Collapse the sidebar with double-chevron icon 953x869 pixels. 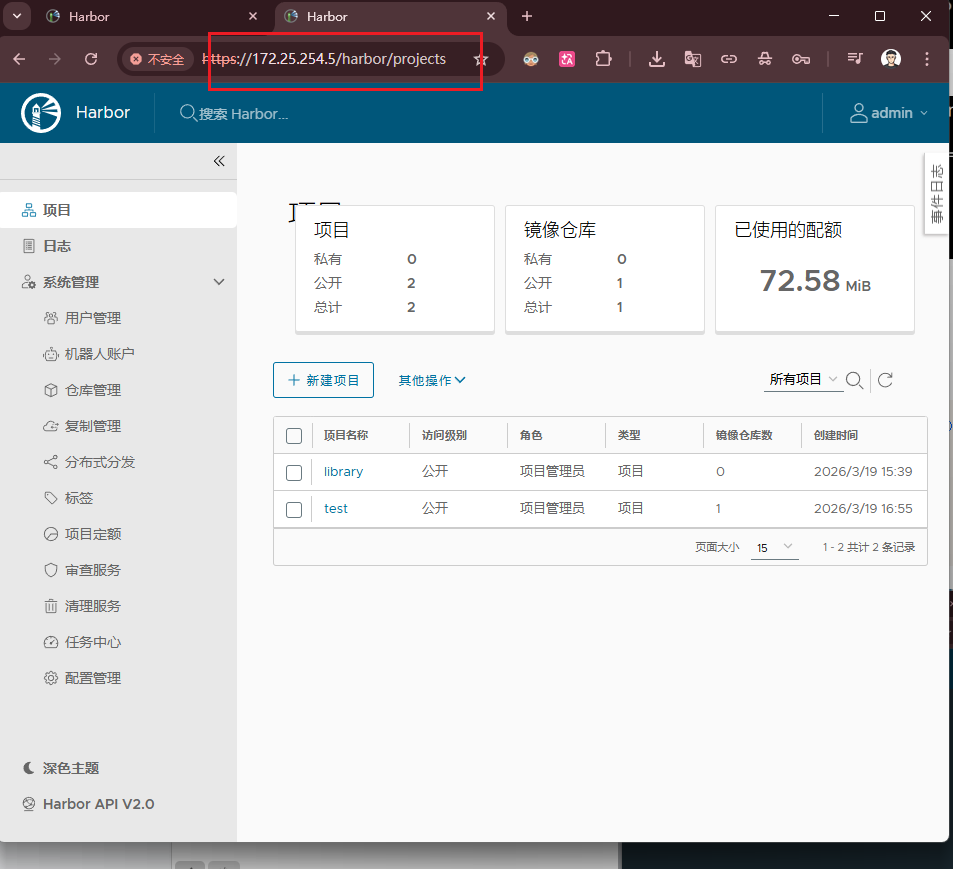[x=219, y=161]
